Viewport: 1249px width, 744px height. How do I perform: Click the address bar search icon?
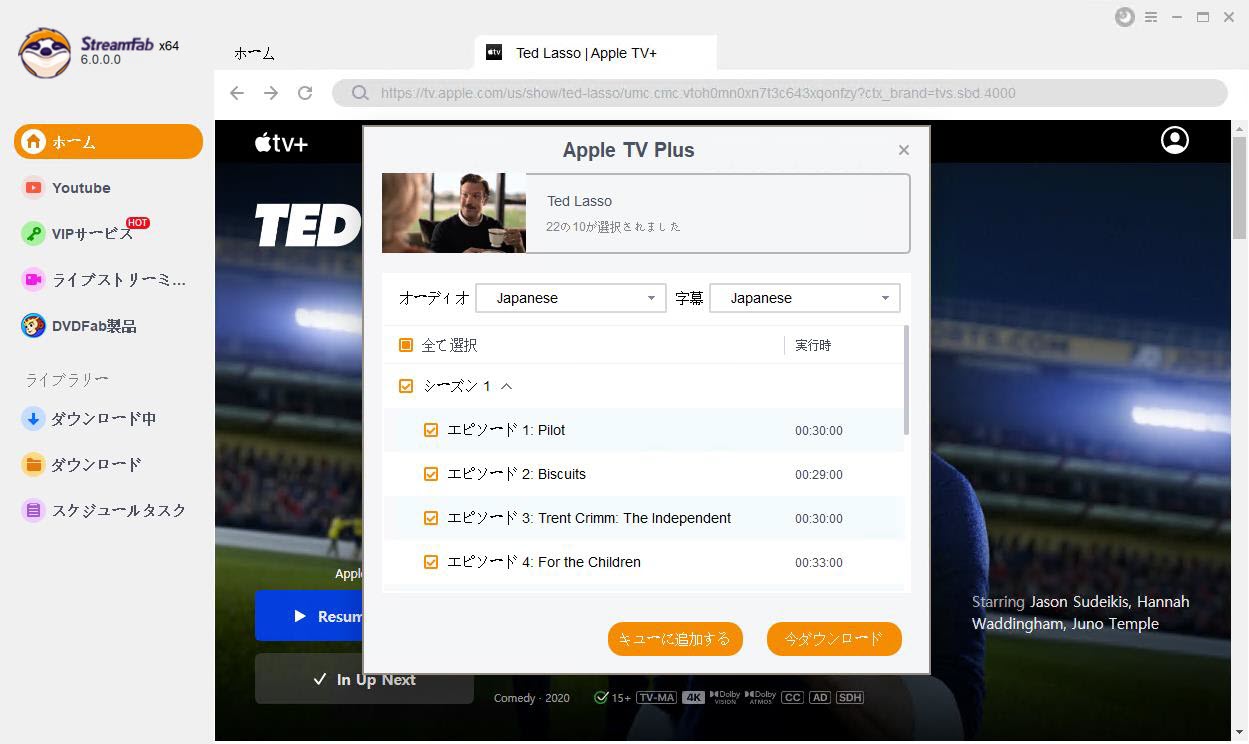360,93
